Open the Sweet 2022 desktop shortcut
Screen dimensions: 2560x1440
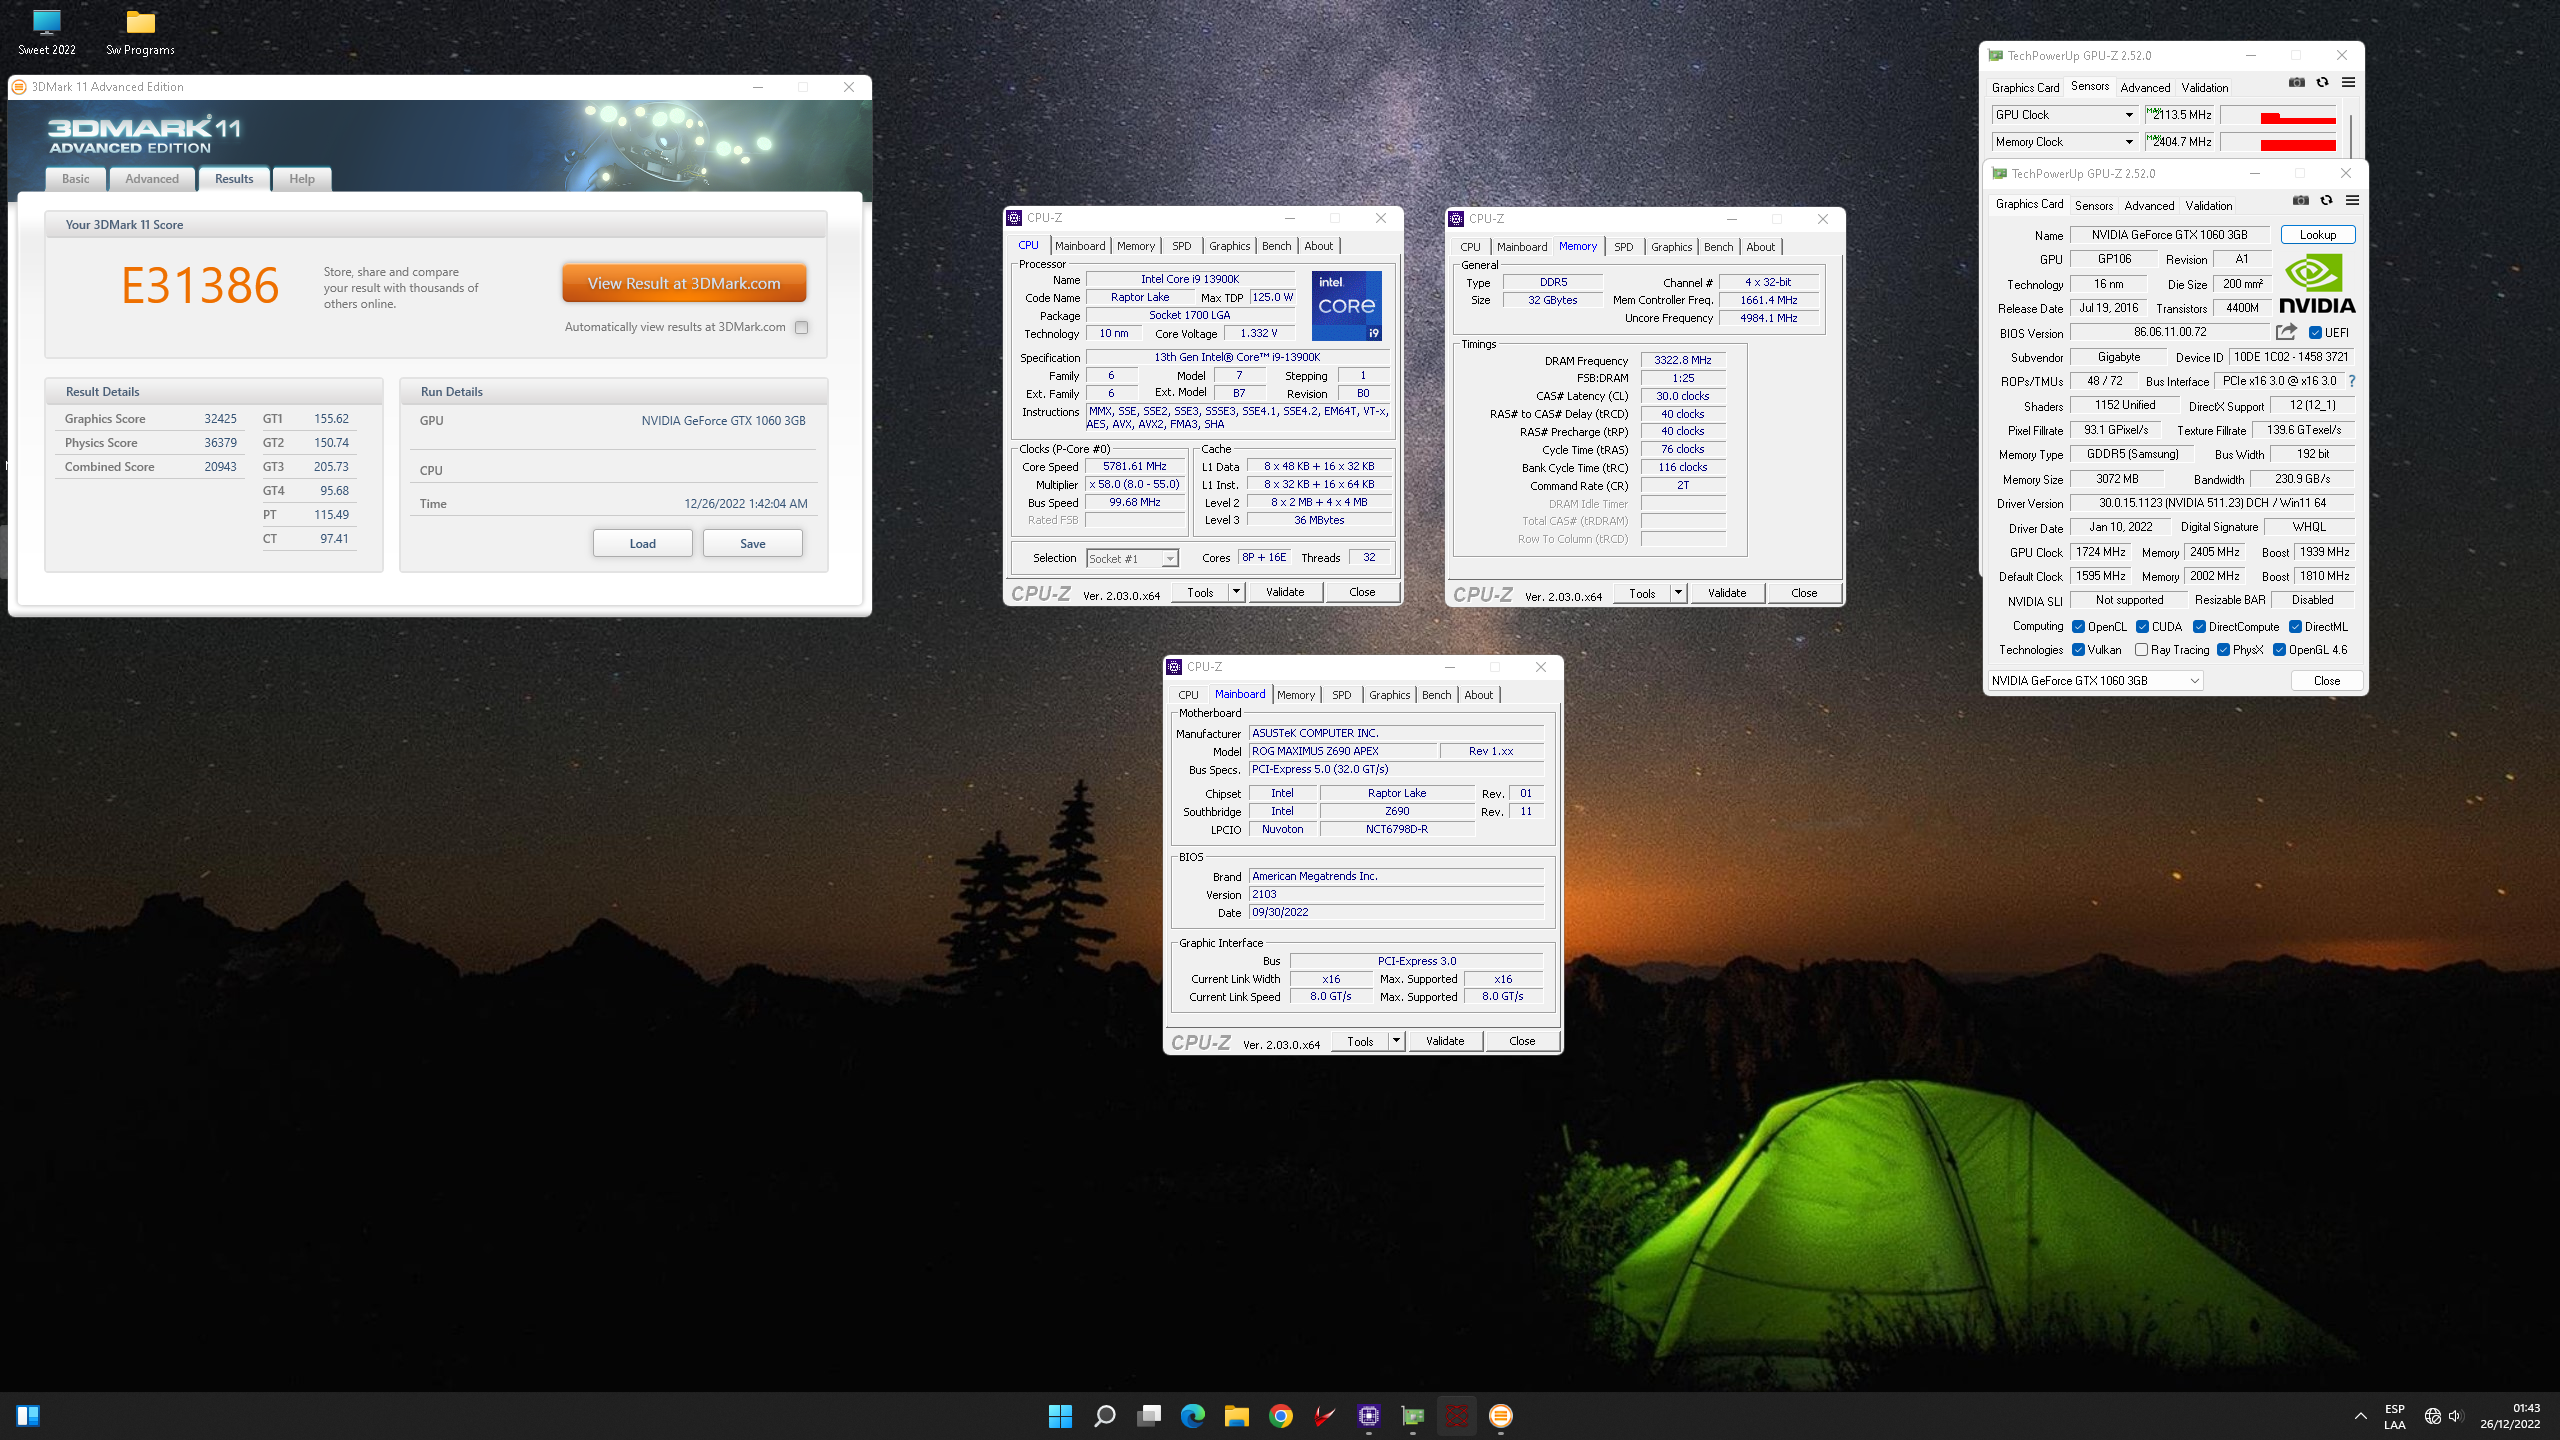coord(47,32)
